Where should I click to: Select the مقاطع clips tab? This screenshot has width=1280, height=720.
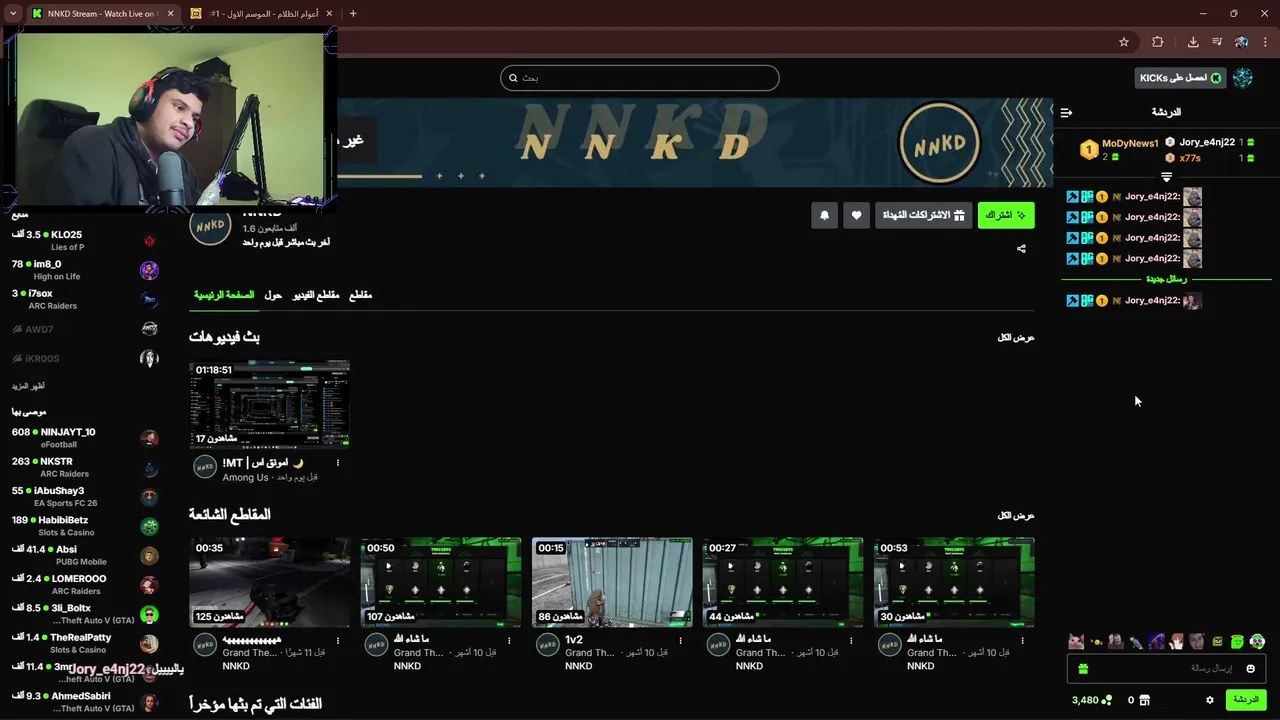click(360, 295)
